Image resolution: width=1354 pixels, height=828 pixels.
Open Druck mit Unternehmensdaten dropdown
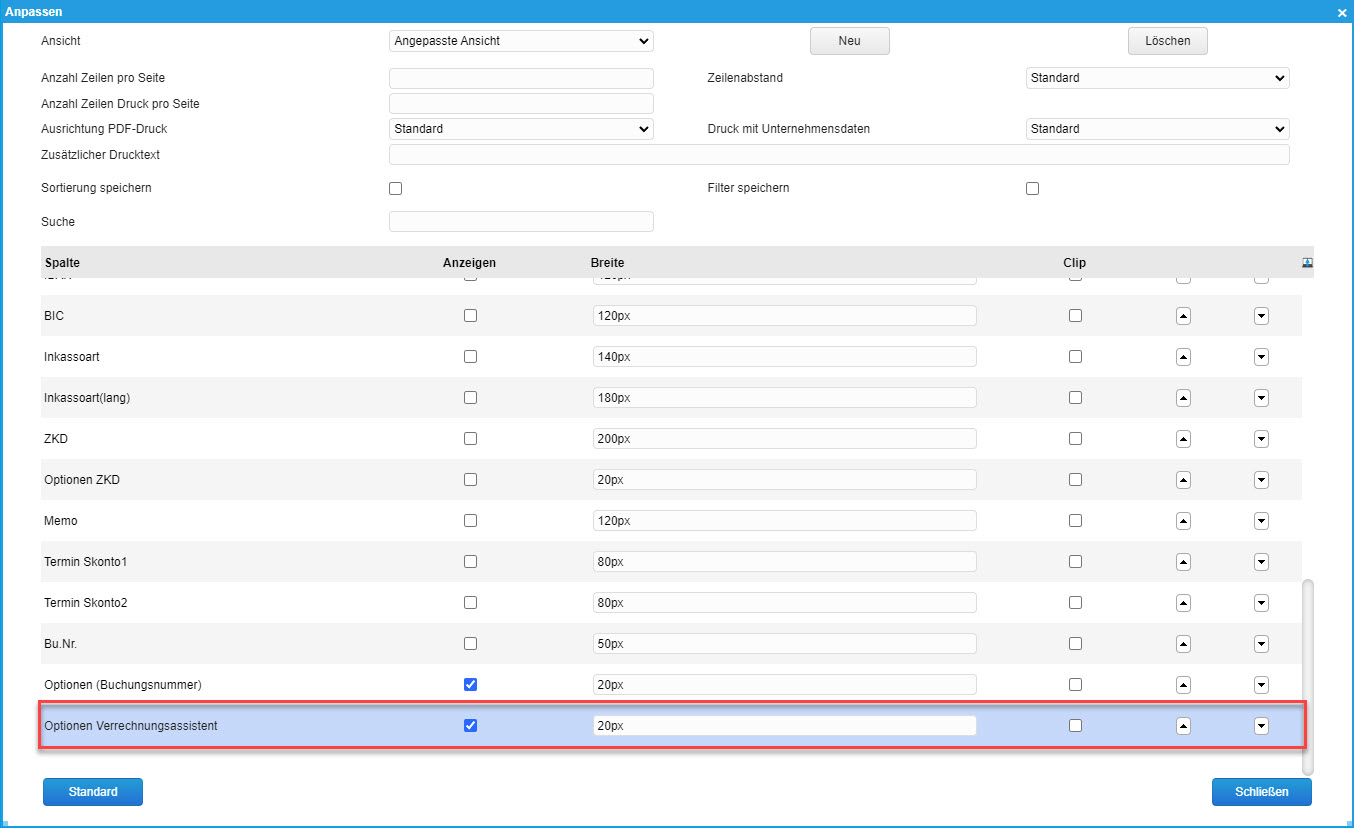(1157, 129)
